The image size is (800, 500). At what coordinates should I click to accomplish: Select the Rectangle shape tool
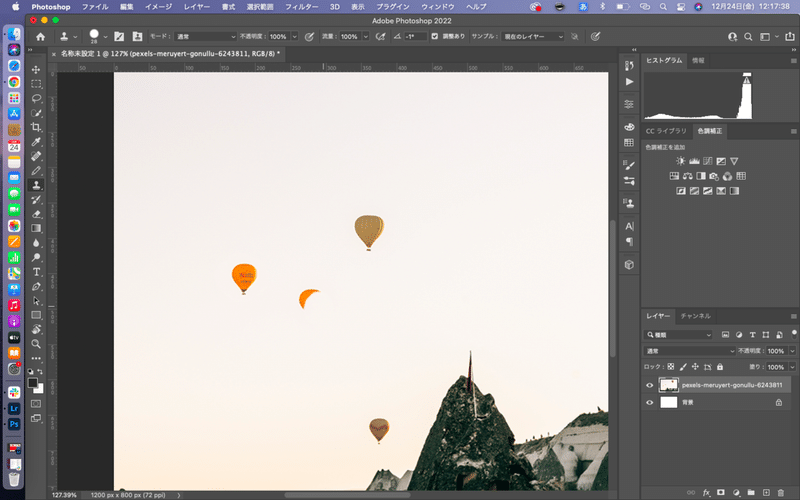click(x=36, y=315)
